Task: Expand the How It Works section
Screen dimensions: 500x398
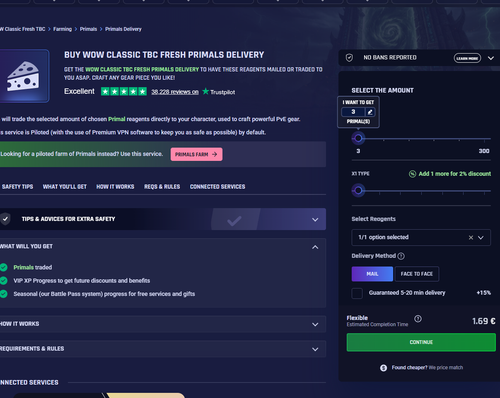Action: (163, 324)
